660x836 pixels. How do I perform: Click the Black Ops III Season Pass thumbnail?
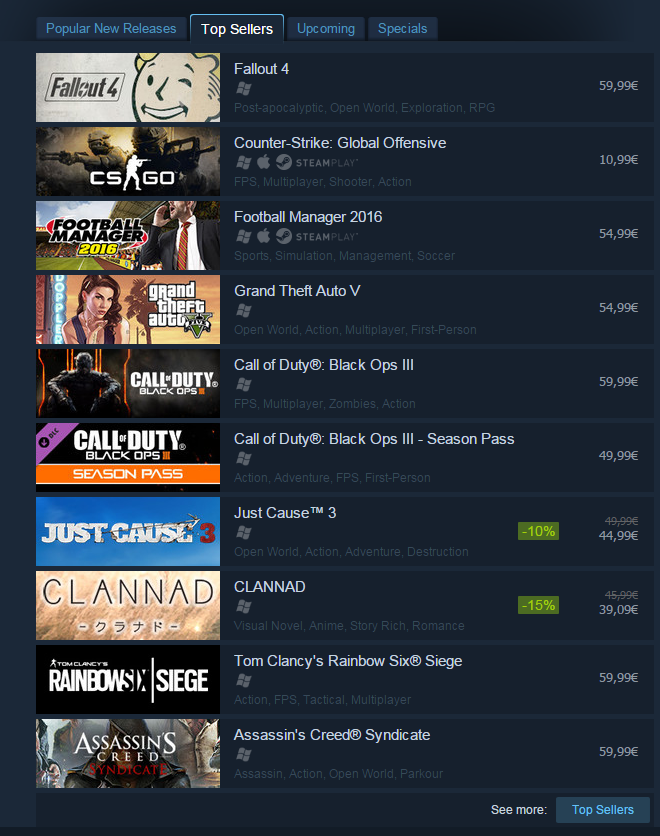tap(128, 457)
